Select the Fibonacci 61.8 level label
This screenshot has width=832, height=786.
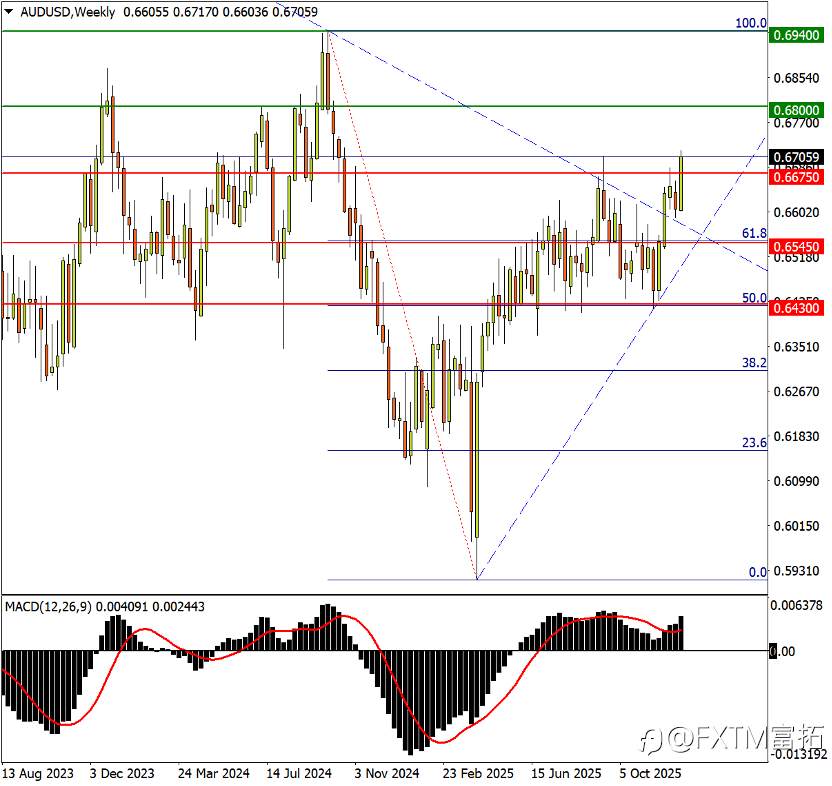(754, 234)
